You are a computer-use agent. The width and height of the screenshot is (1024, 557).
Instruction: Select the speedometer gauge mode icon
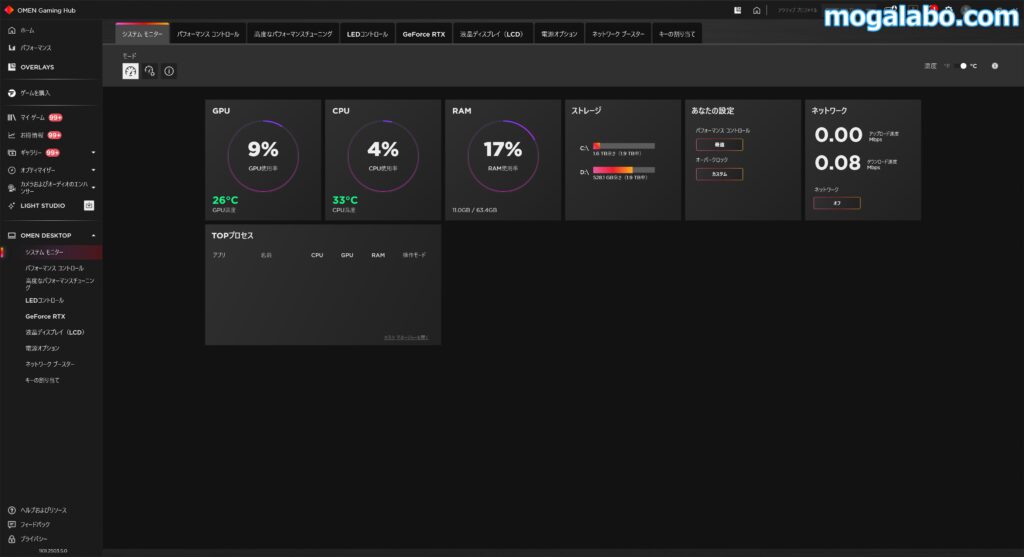[131, 71]
